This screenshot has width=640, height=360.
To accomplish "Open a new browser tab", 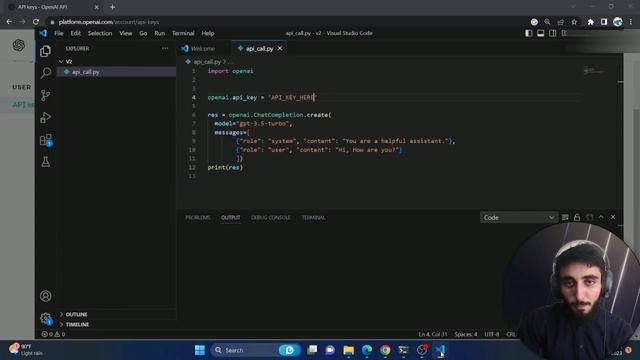I will [x=112, y=7].
